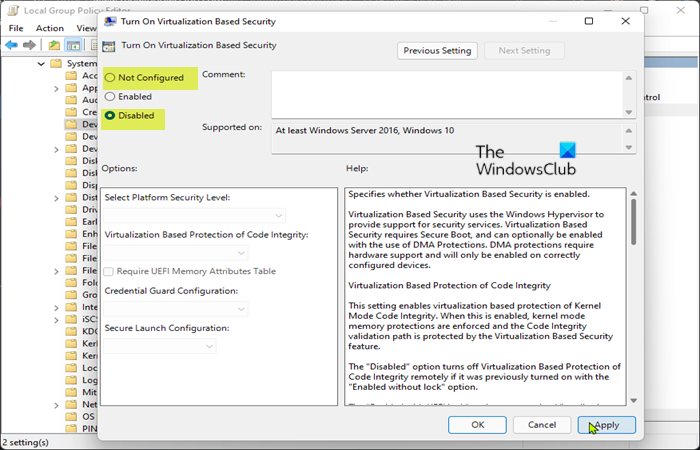Screen dimensions: 700x450
Task: Click the Help pane scroll down arrow
Action: click(633, 400)
